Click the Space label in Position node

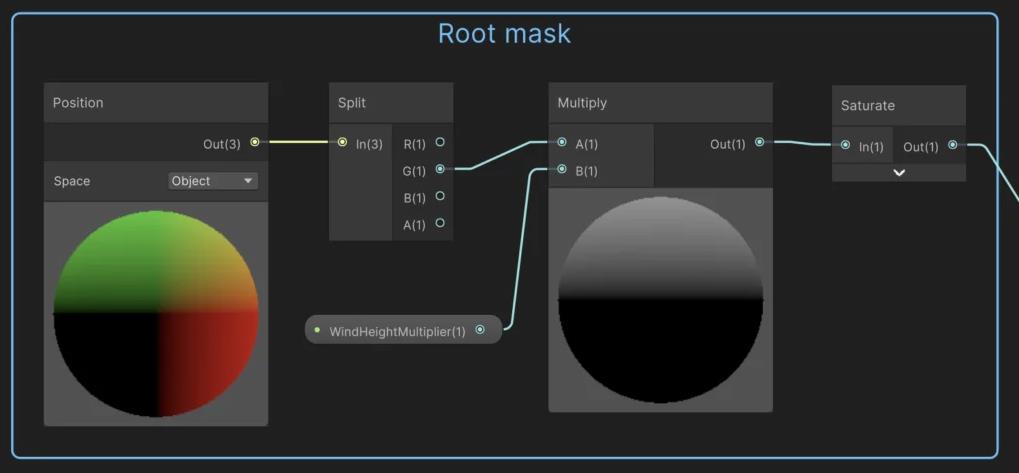pos(72,181)
